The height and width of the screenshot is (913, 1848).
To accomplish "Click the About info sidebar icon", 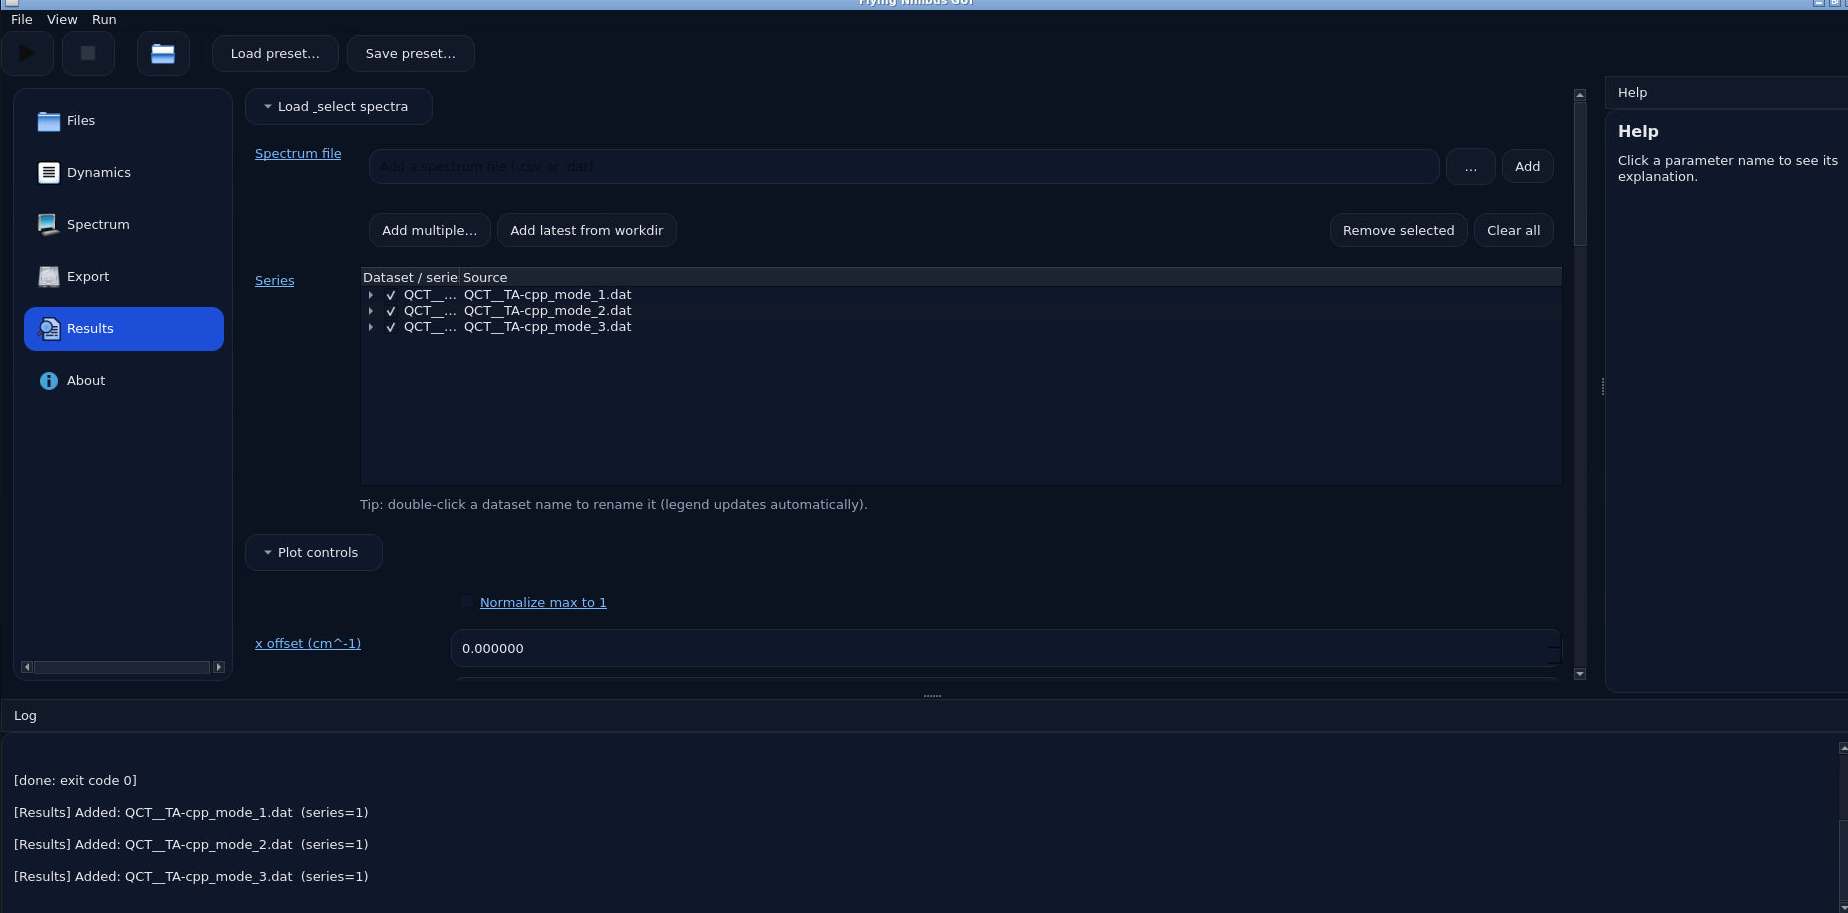I will (x=49, y=381).
